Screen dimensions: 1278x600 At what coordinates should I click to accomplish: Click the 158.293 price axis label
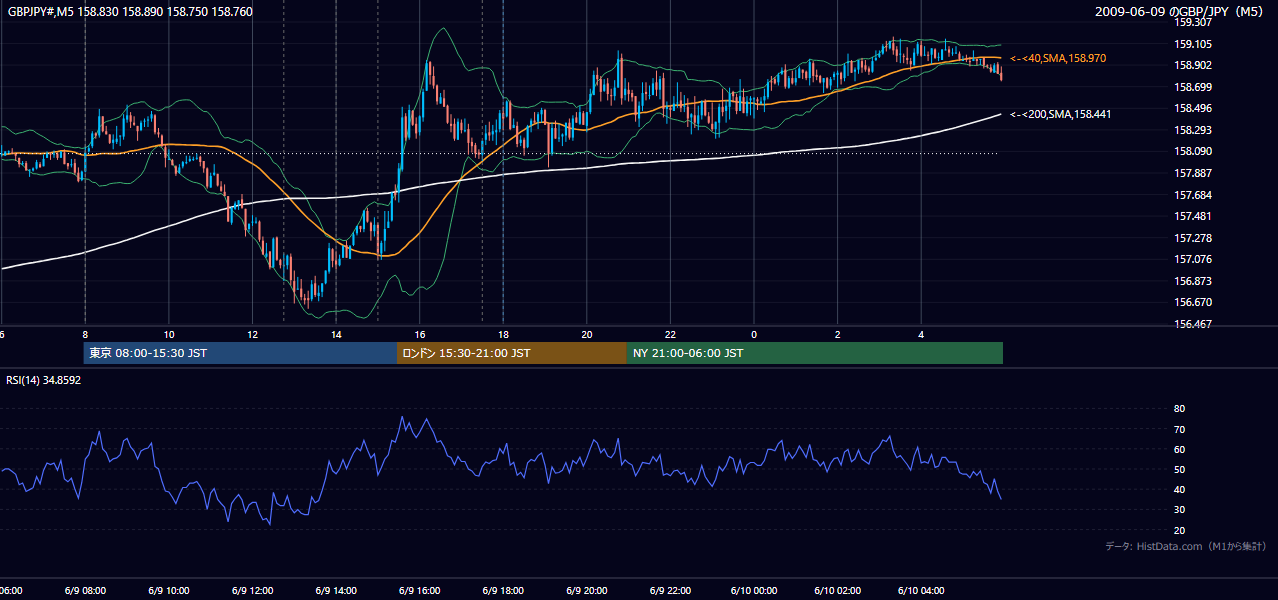[1194, 130]
